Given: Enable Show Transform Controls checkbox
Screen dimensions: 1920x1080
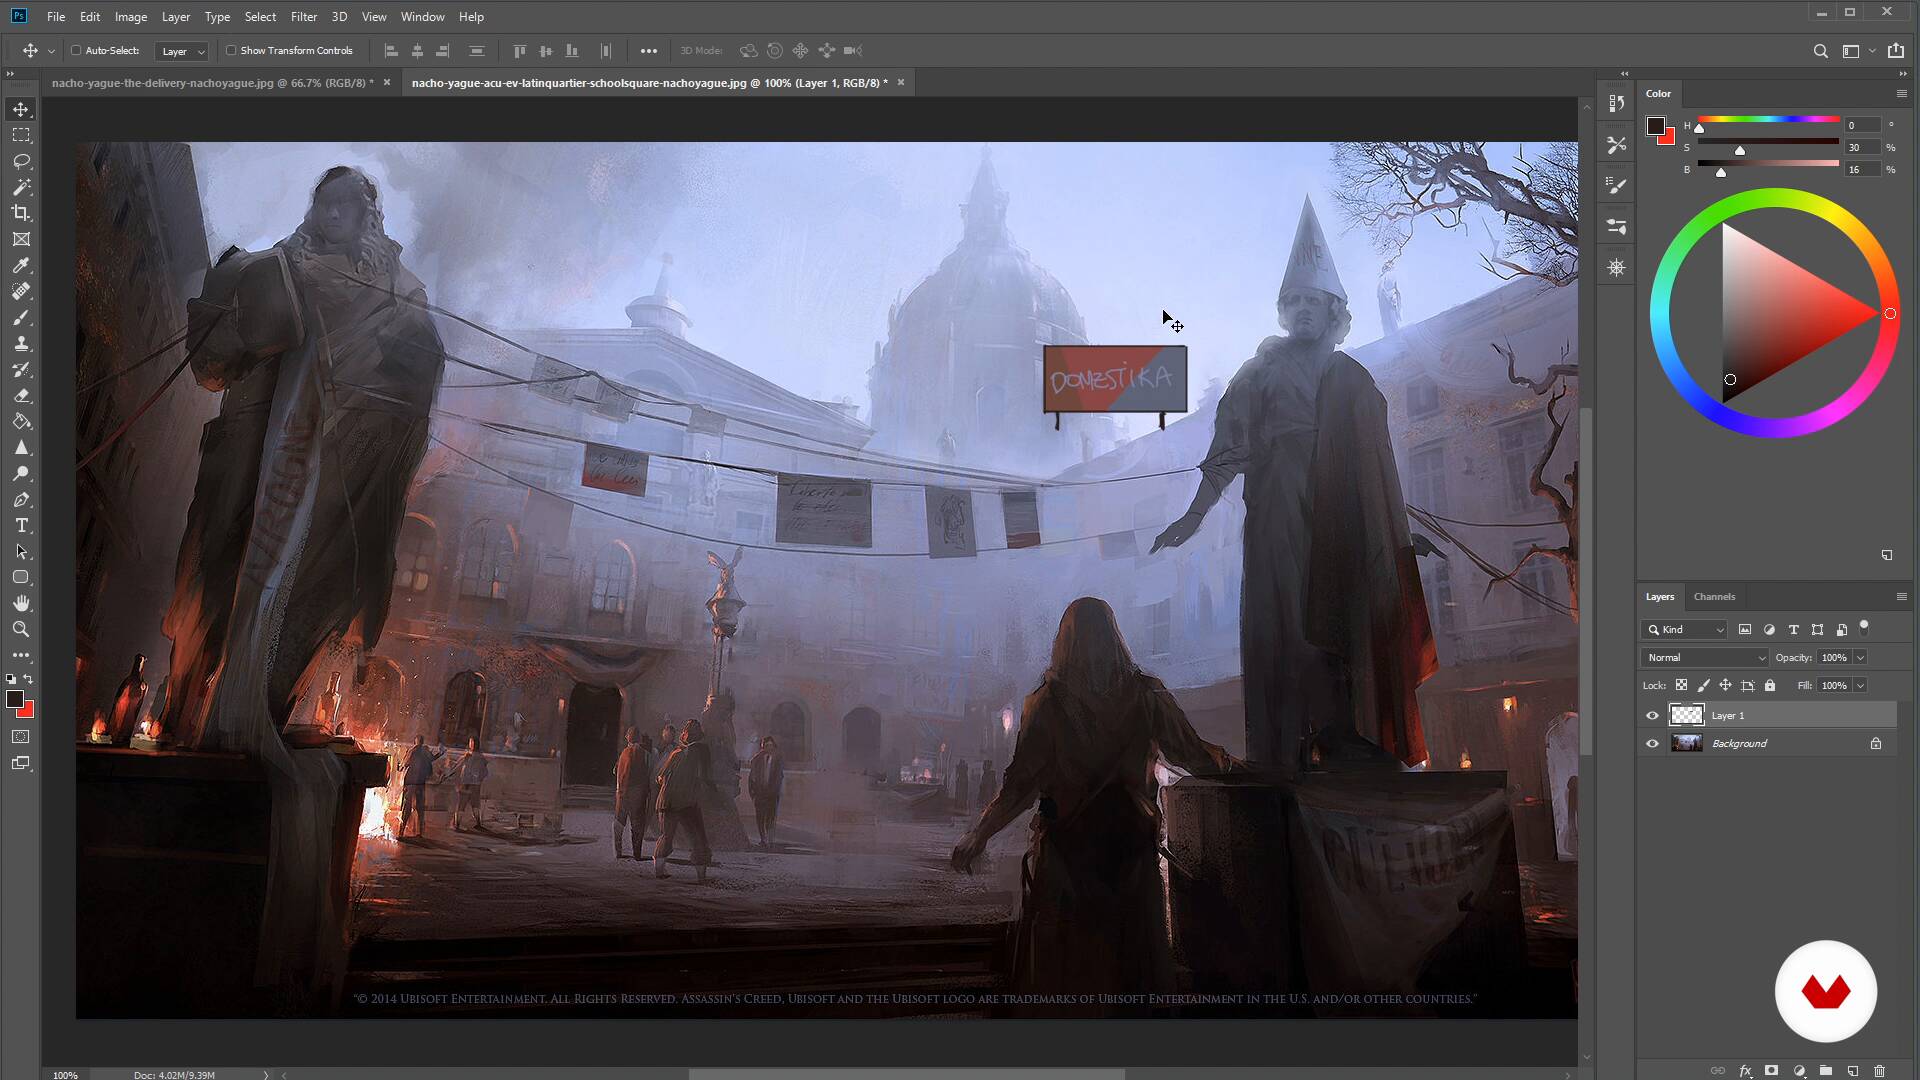Looking at the screenshot, I should [231, 50].
